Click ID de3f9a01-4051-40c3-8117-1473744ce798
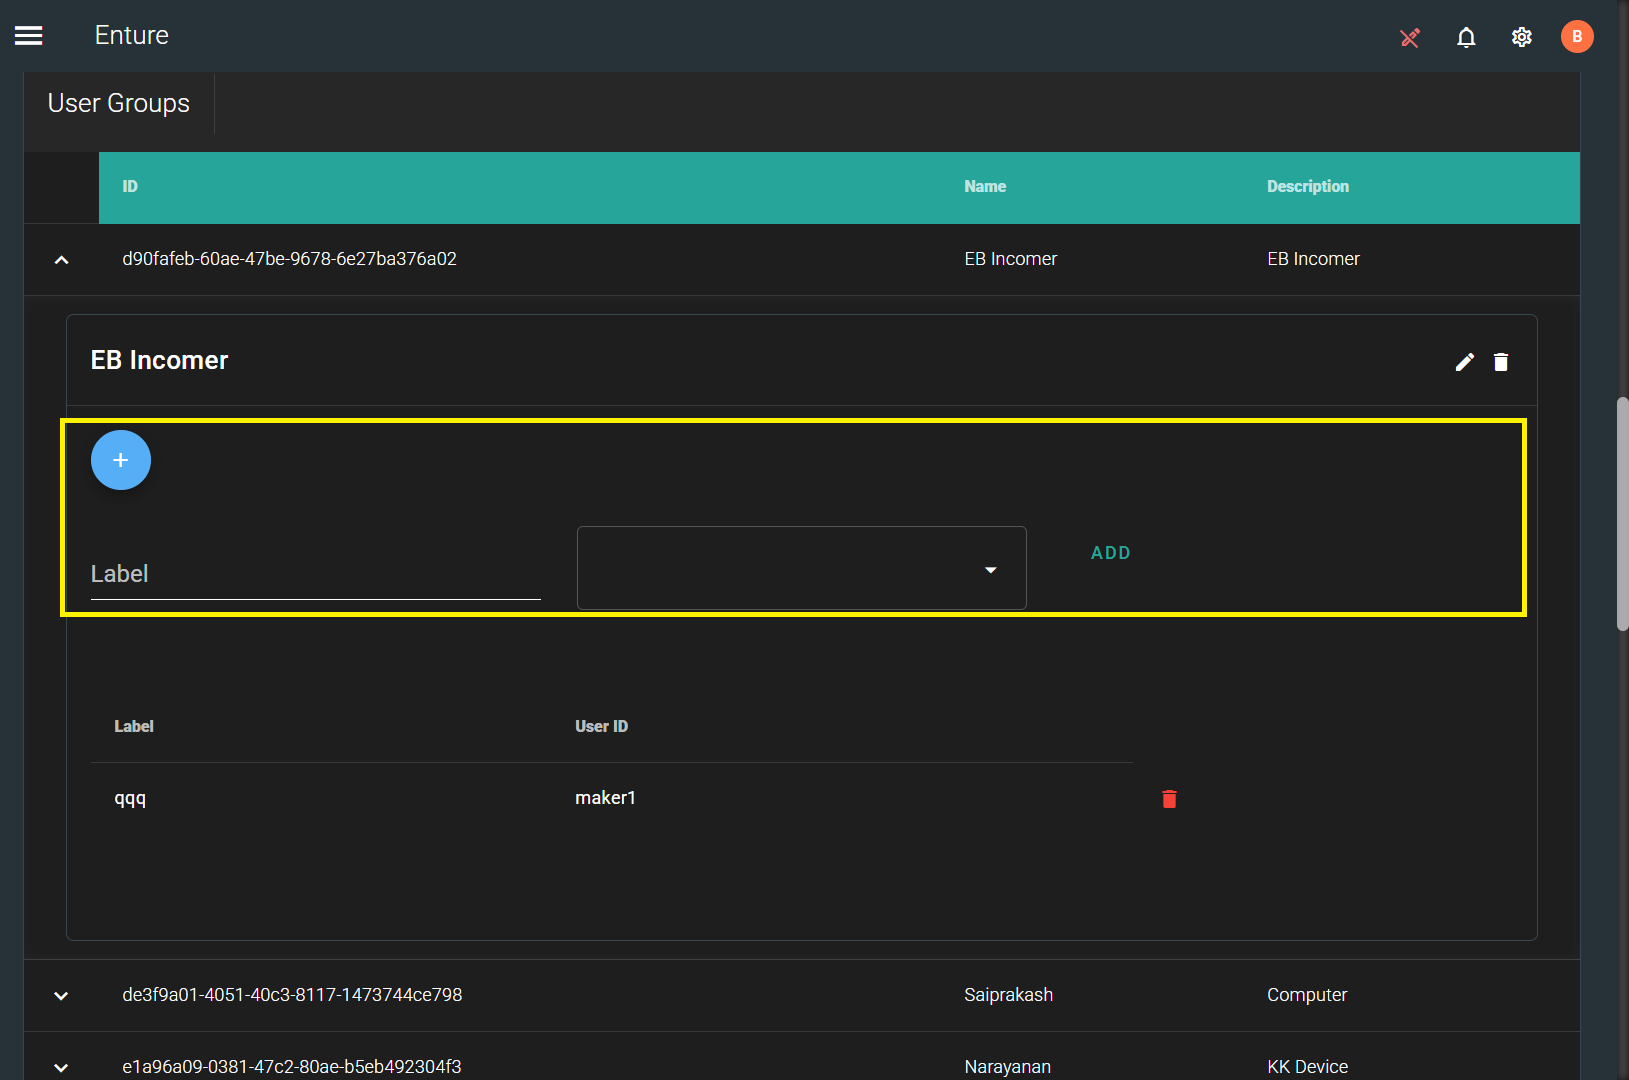This screenshot has width=1629, height=1080. point(292,995)
